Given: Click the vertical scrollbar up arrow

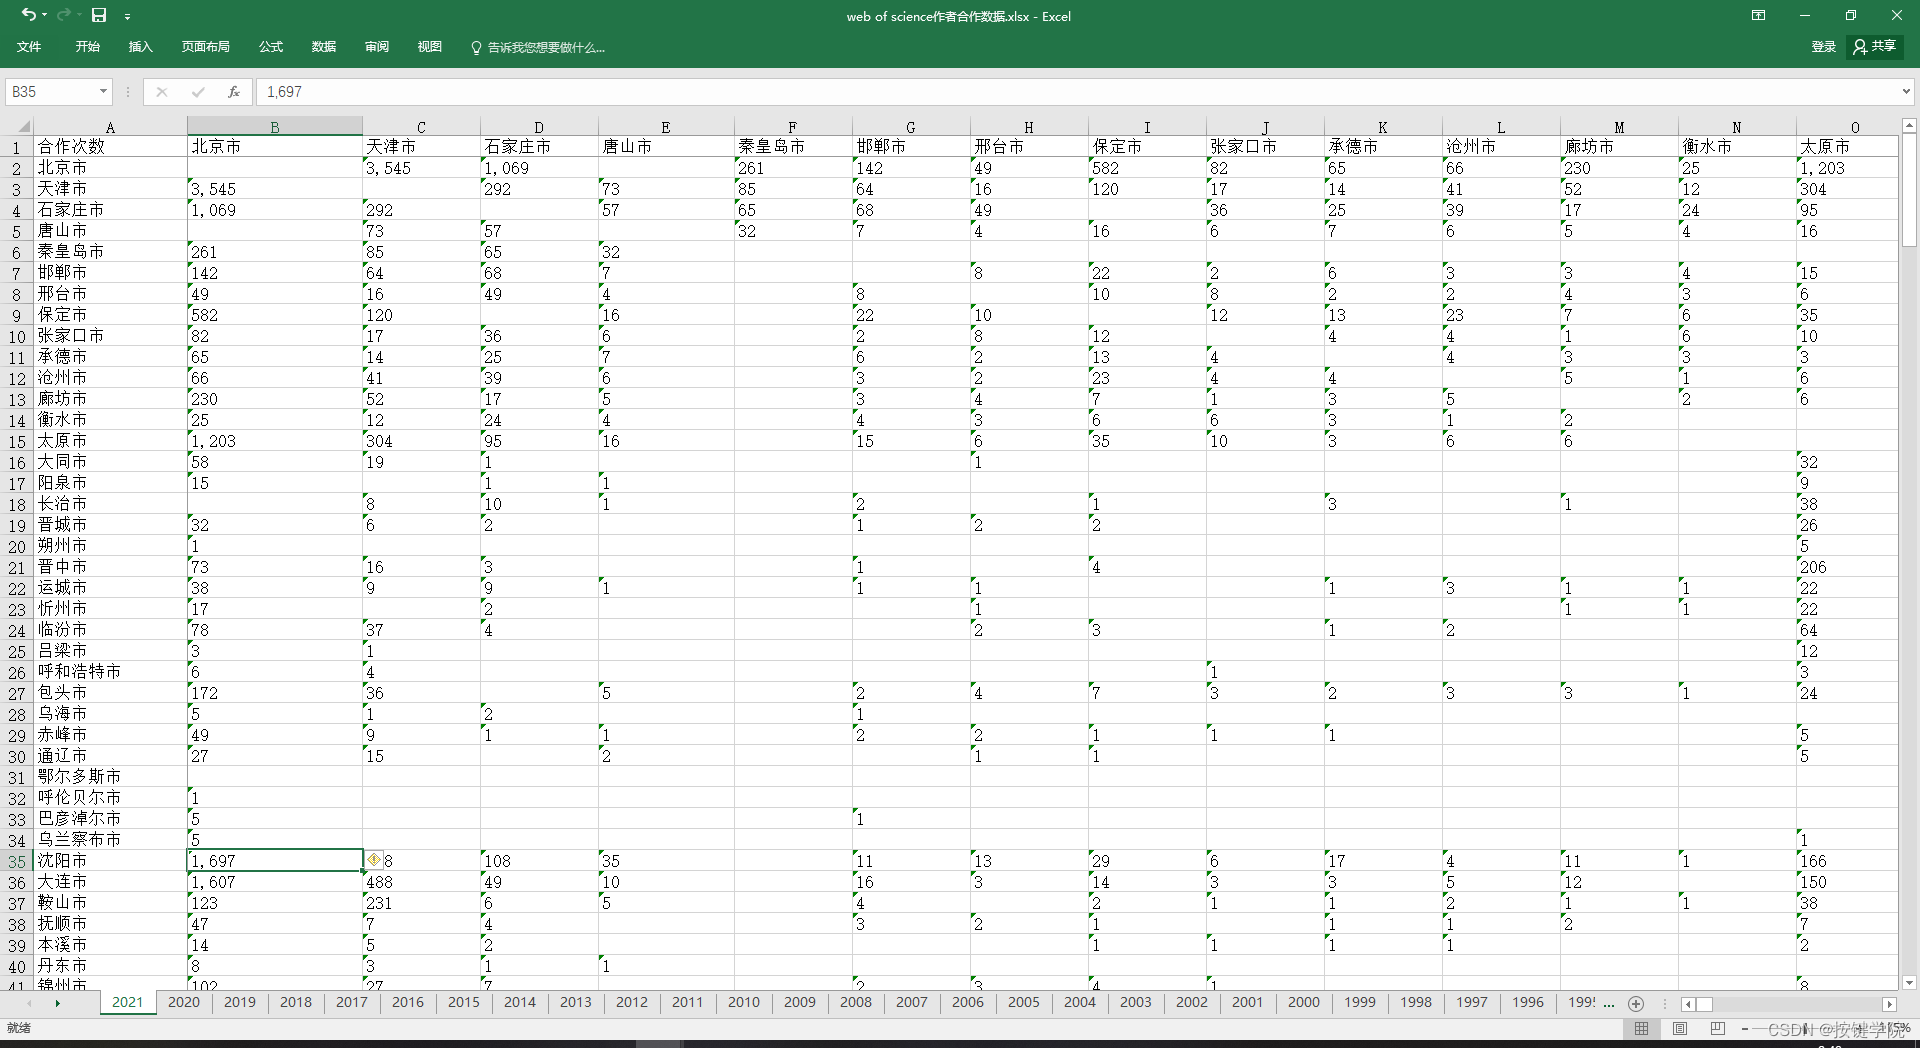Looking at the screenshot, I should [x=1908, y=126].
